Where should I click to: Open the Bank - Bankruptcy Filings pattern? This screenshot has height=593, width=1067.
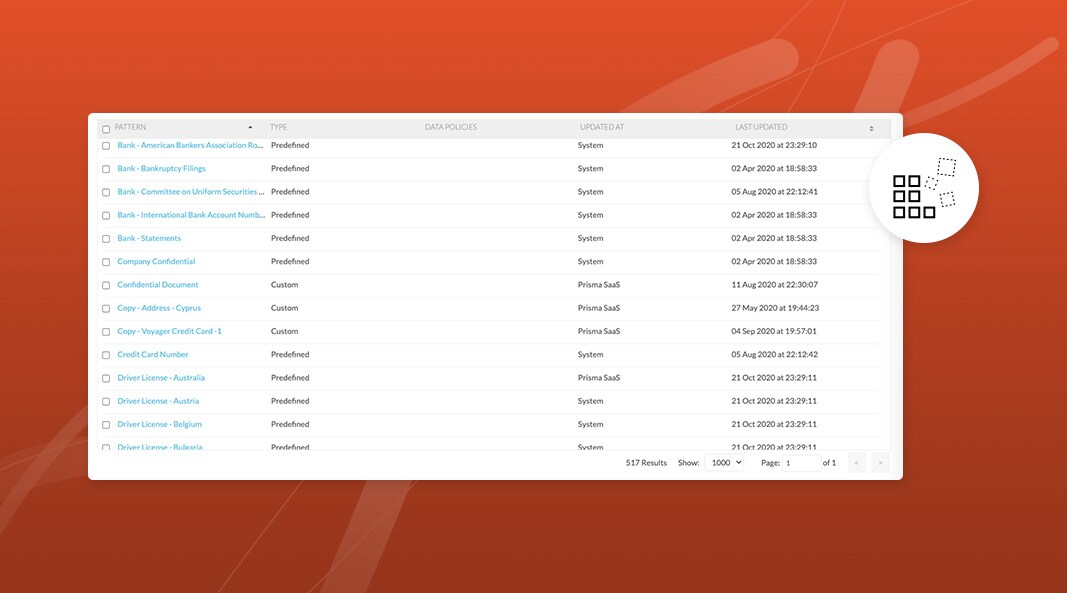tap(161, 168)
